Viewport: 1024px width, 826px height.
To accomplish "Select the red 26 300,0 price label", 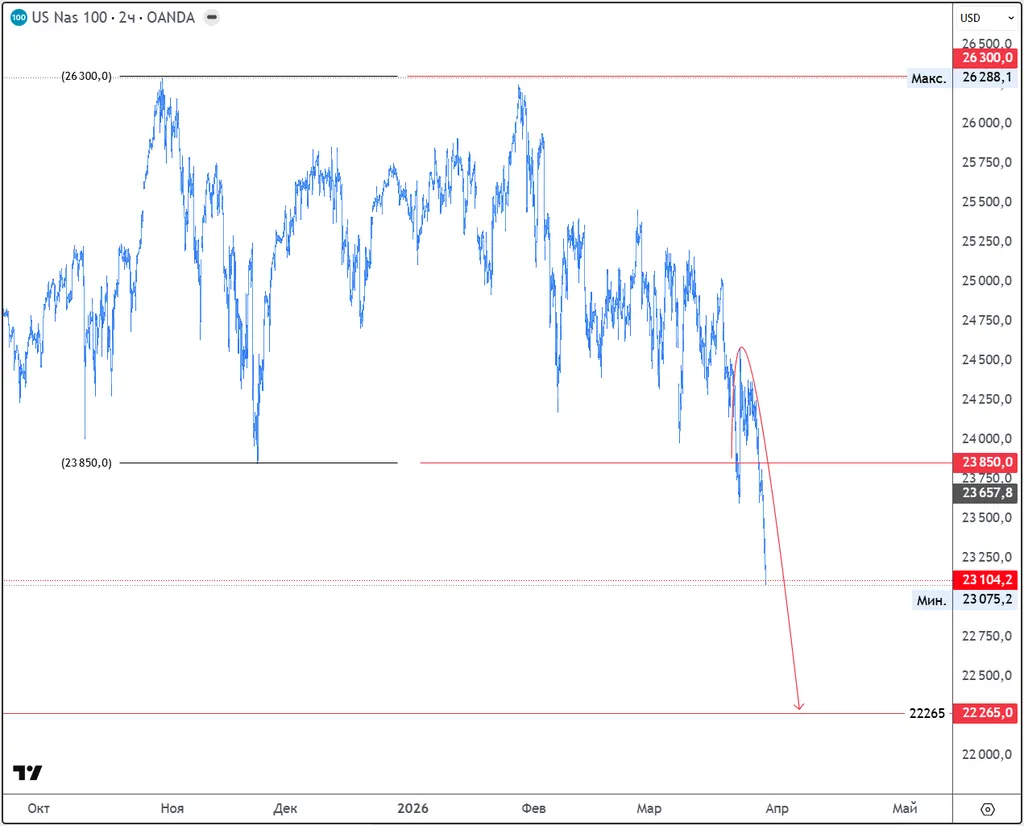I will [x=987, y=59].
